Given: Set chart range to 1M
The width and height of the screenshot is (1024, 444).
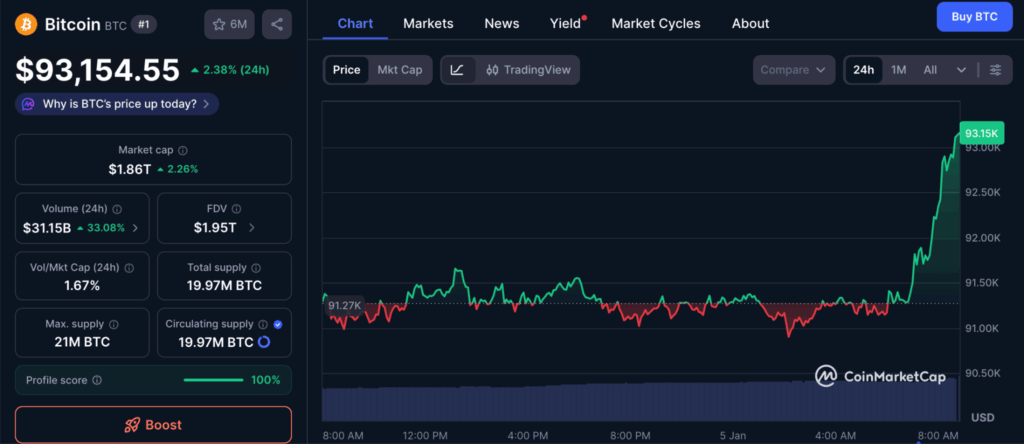Looking at the screenshot, I should [898, 70].
